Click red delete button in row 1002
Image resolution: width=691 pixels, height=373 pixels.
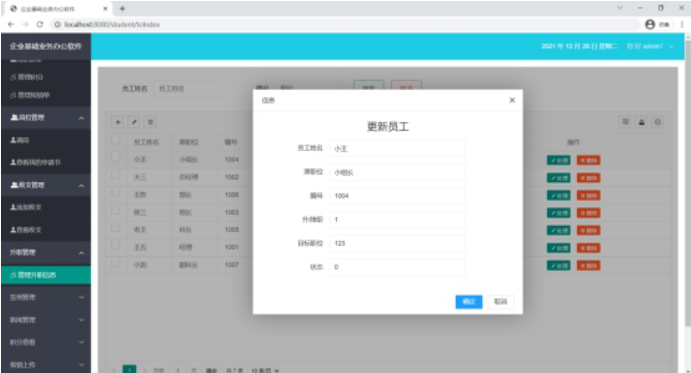tap(588, 178)
